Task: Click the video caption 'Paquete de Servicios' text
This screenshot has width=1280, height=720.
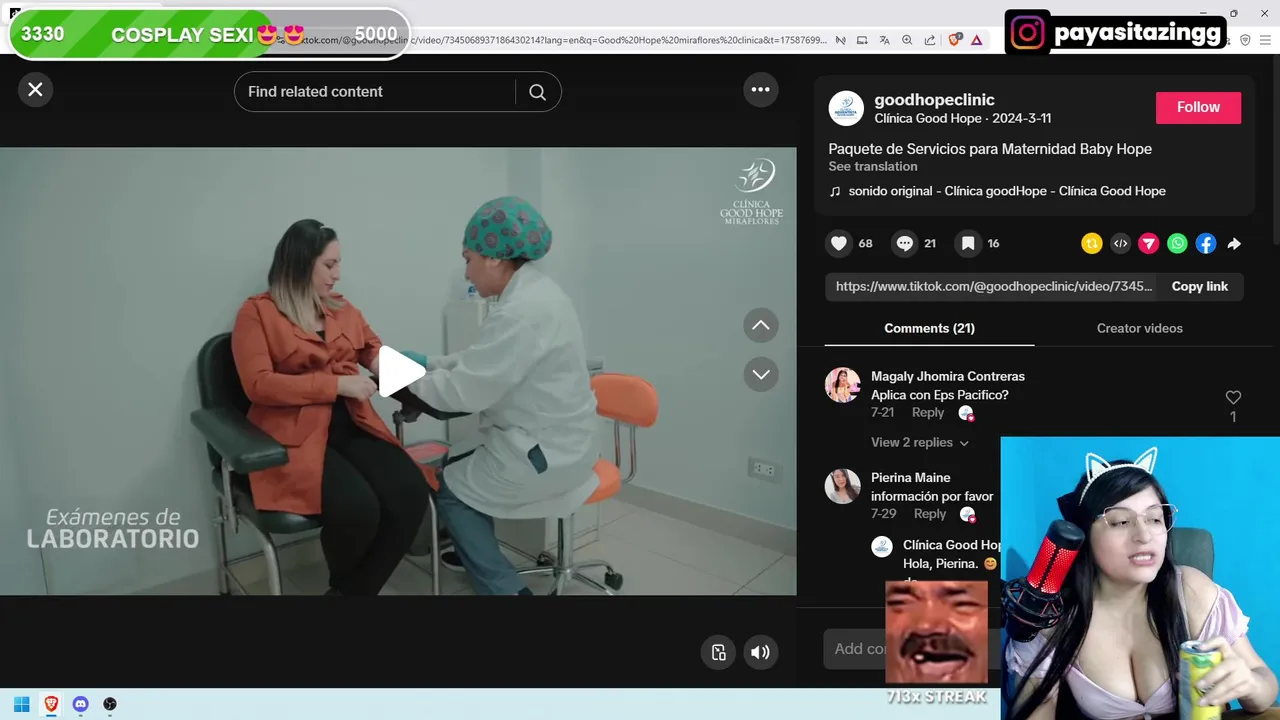Action: [990, 149]
